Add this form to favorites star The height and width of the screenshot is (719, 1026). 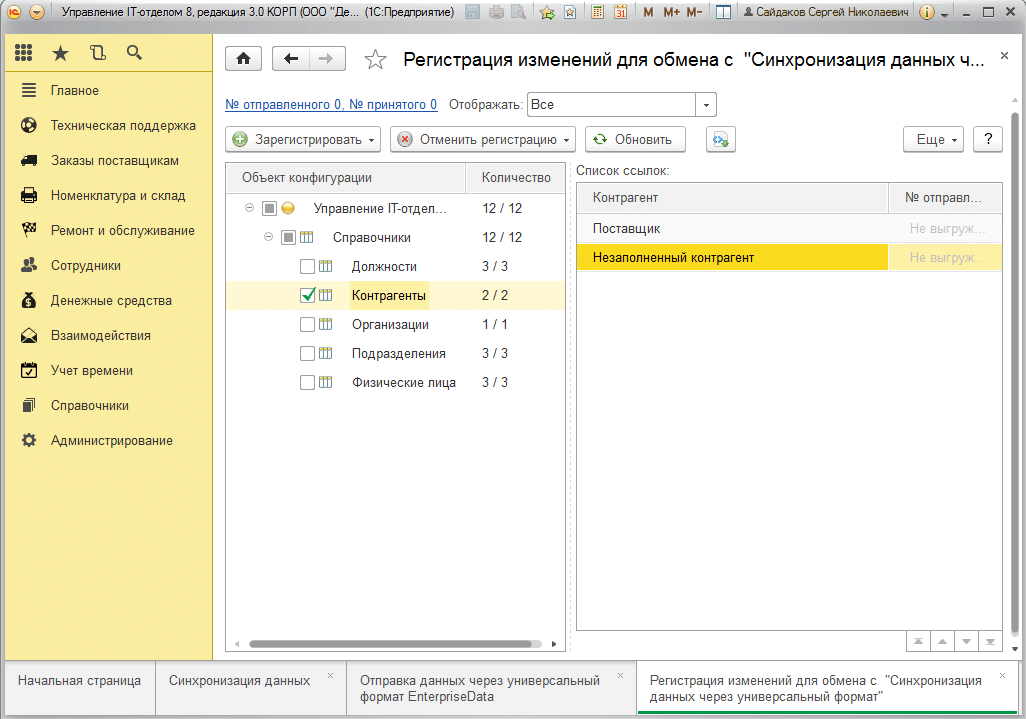pyautogui.click(x=375, y=60)
